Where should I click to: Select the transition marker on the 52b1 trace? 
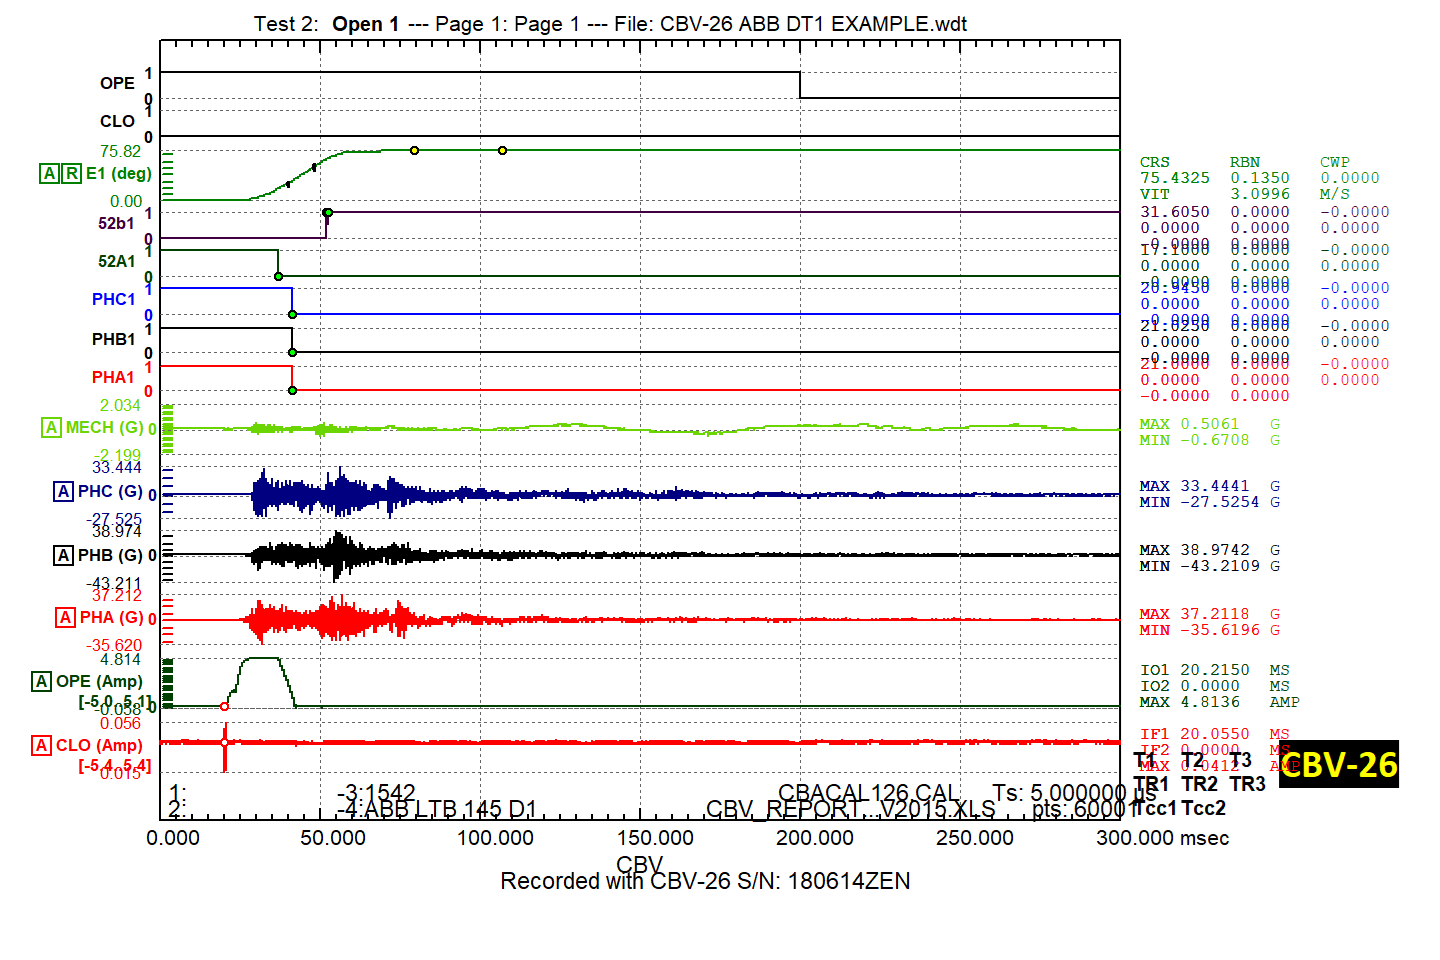point(327,213)
